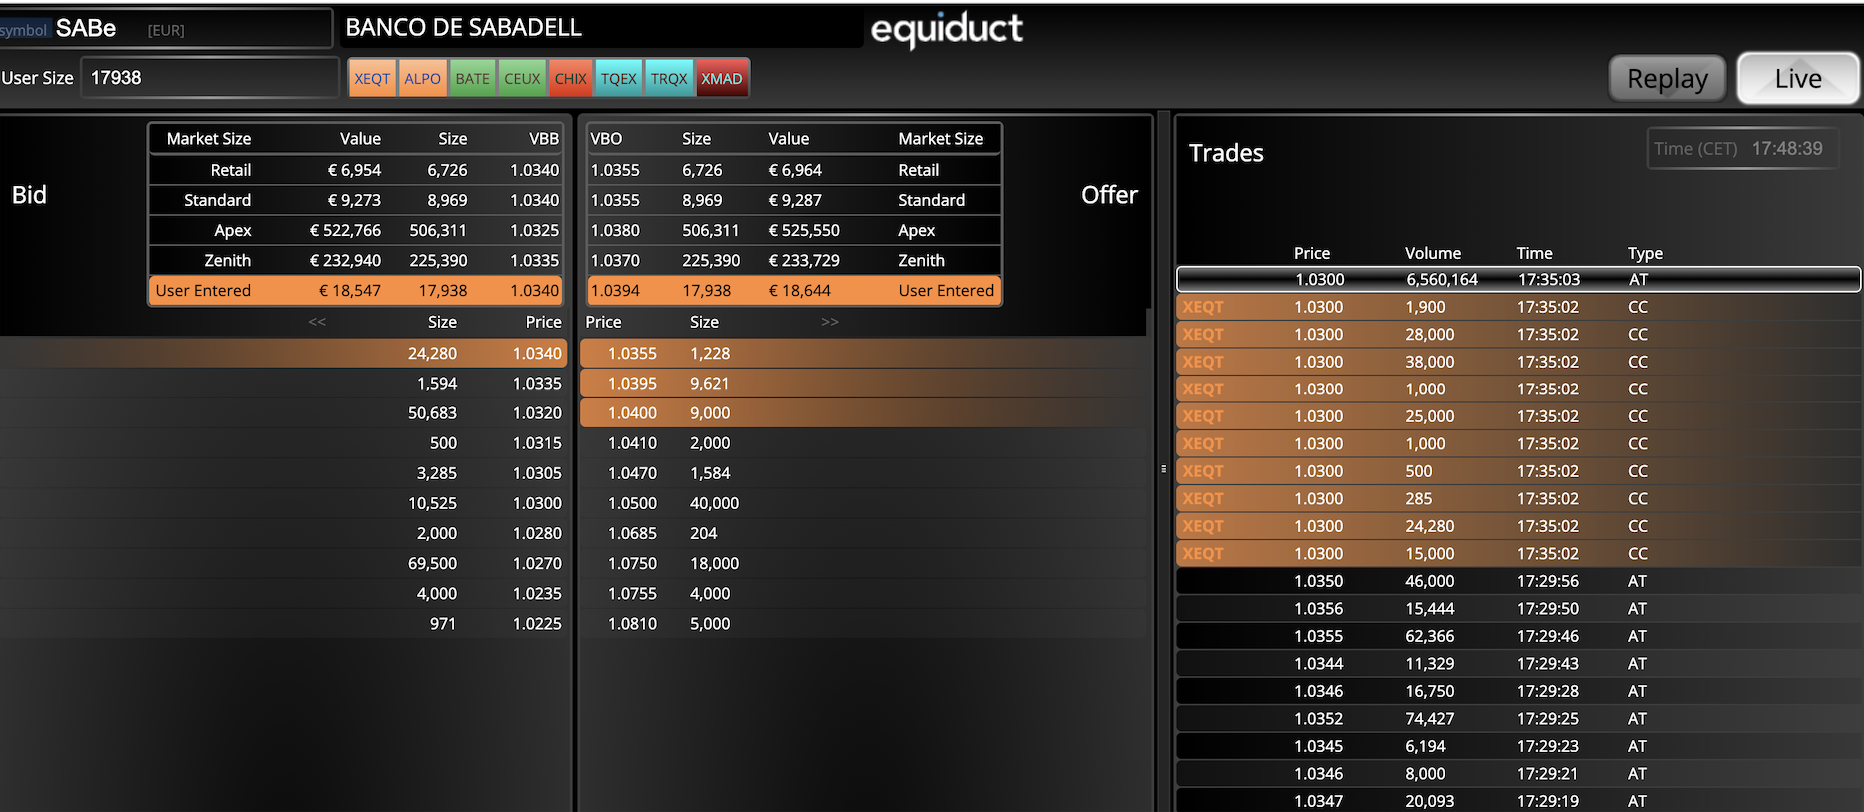Select the VBB column header
The width and height of the screenshot is (1864, 812).
(x=544, y=139)
